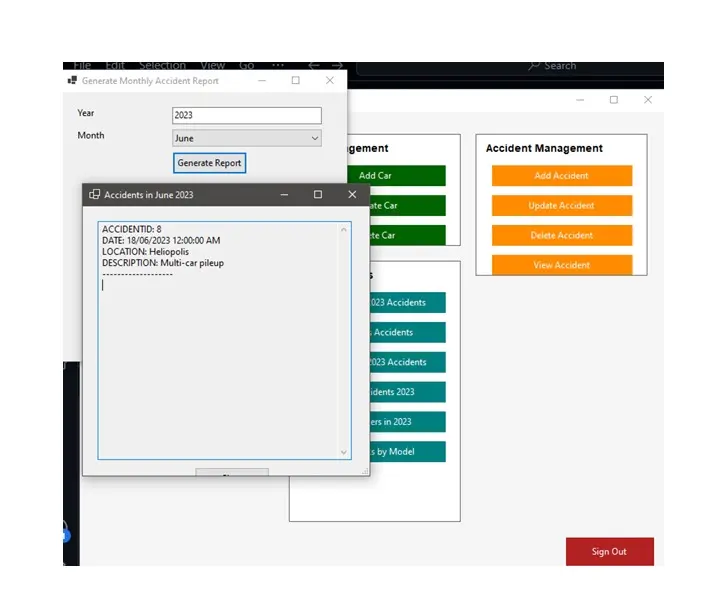Click the partially hidden '023 Accidents' teal button
Image resolution: width=718 pixels, height=600 pixels.
click(408, 302)
